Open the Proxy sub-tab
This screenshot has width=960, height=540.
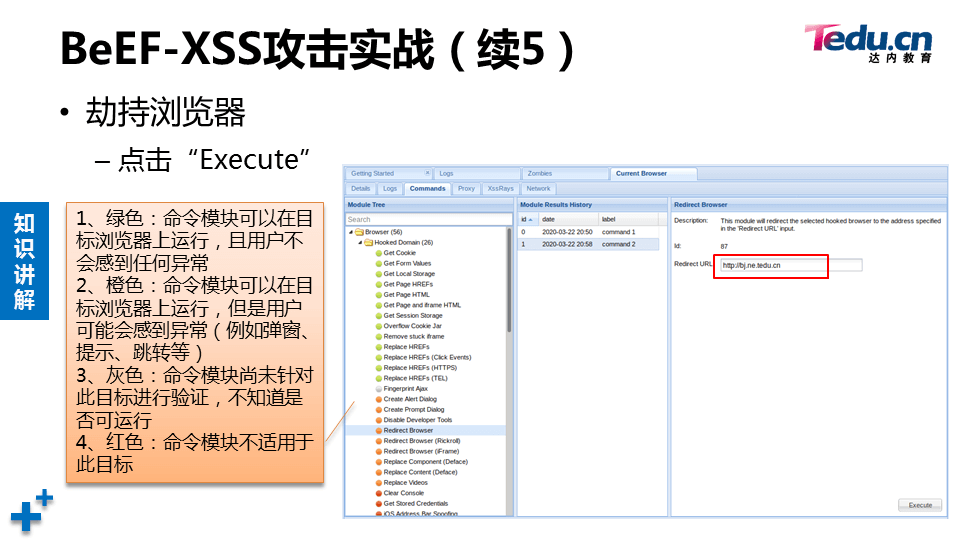(x=467, y=189)
